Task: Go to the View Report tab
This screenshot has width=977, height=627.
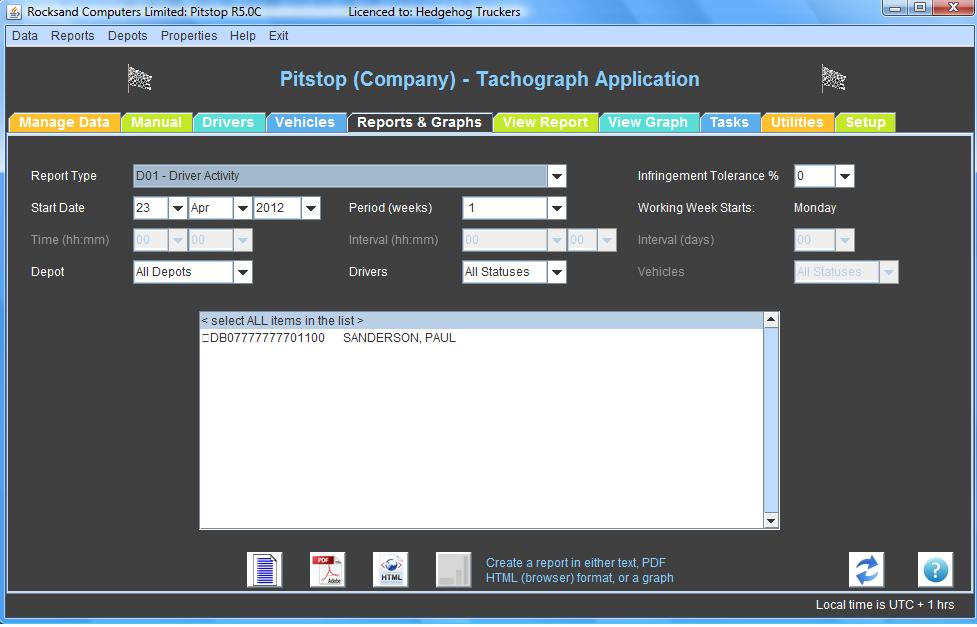Action: tap(545, 122)
